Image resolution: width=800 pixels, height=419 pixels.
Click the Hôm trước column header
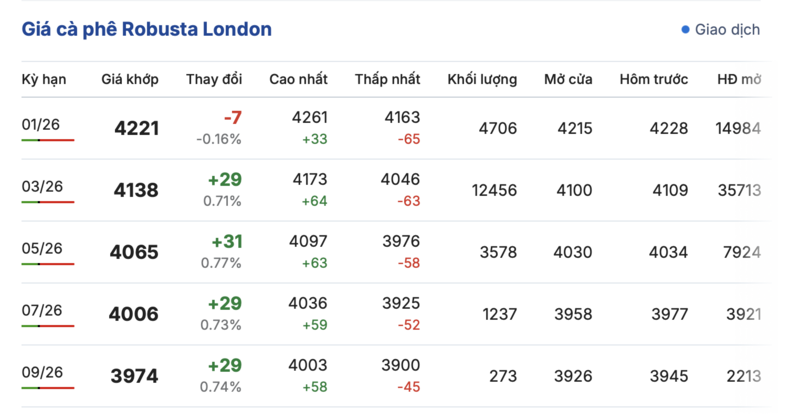pos(654,79)
